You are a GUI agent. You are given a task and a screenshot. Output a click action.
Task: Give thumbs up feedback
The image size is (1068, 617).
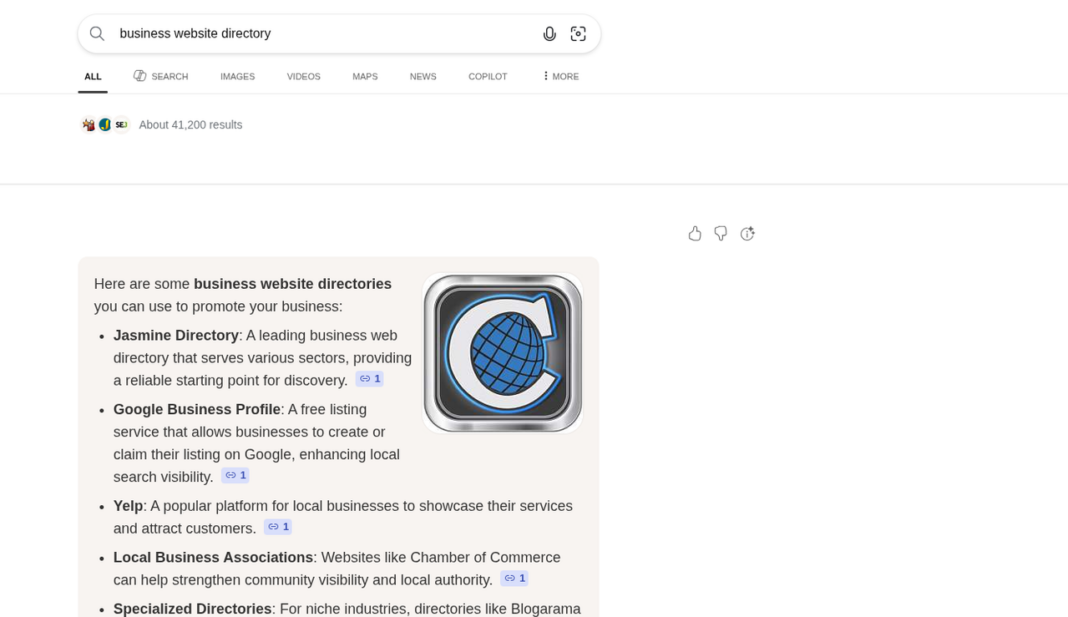pos(694,234)
